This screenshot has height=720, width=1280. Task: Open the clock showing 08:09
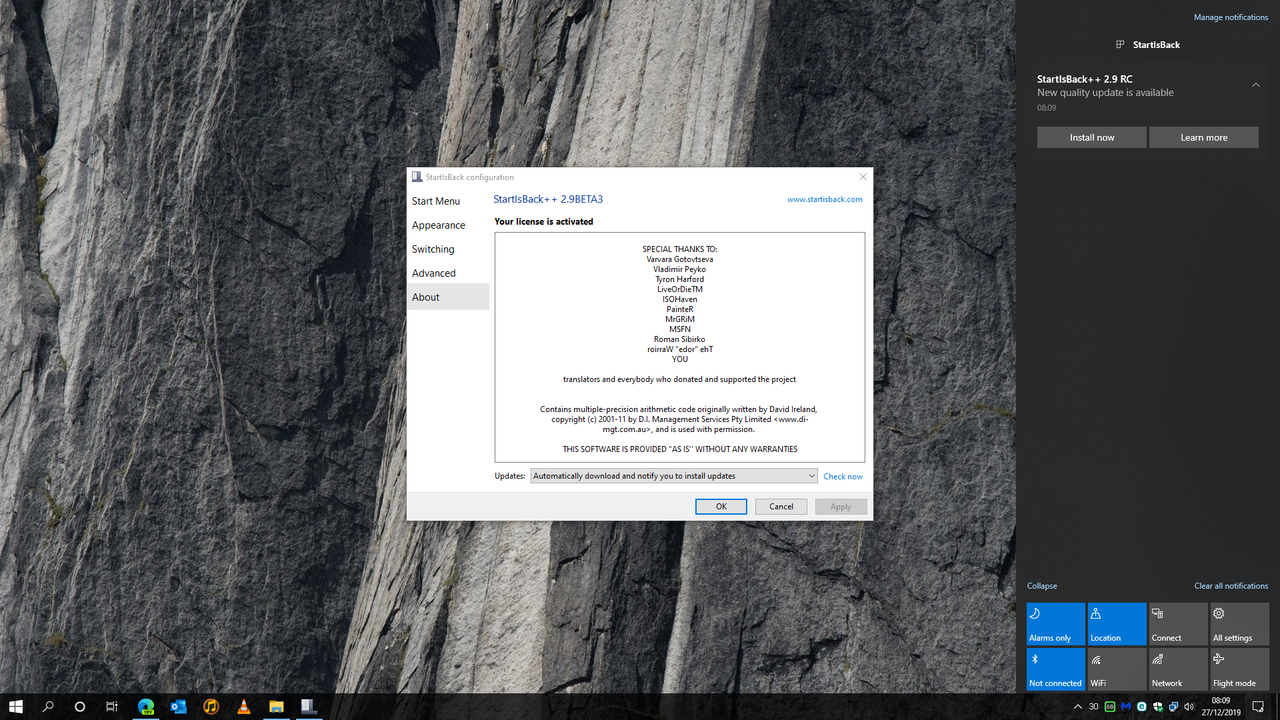click(x=1221, y=706)
